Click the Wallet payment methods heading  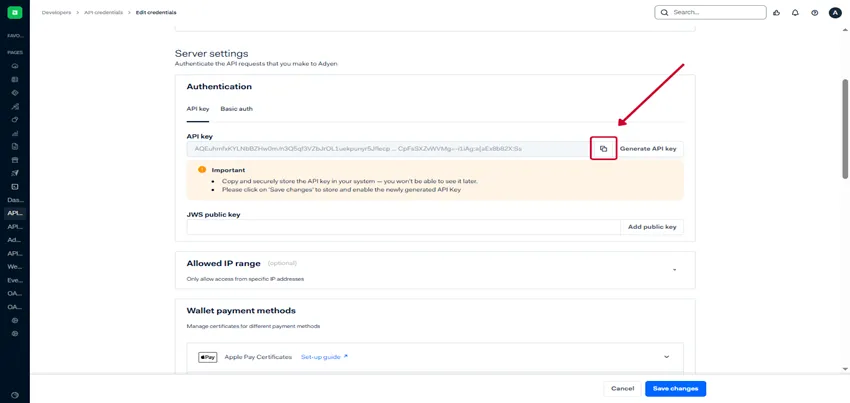[x=241, y=311]
